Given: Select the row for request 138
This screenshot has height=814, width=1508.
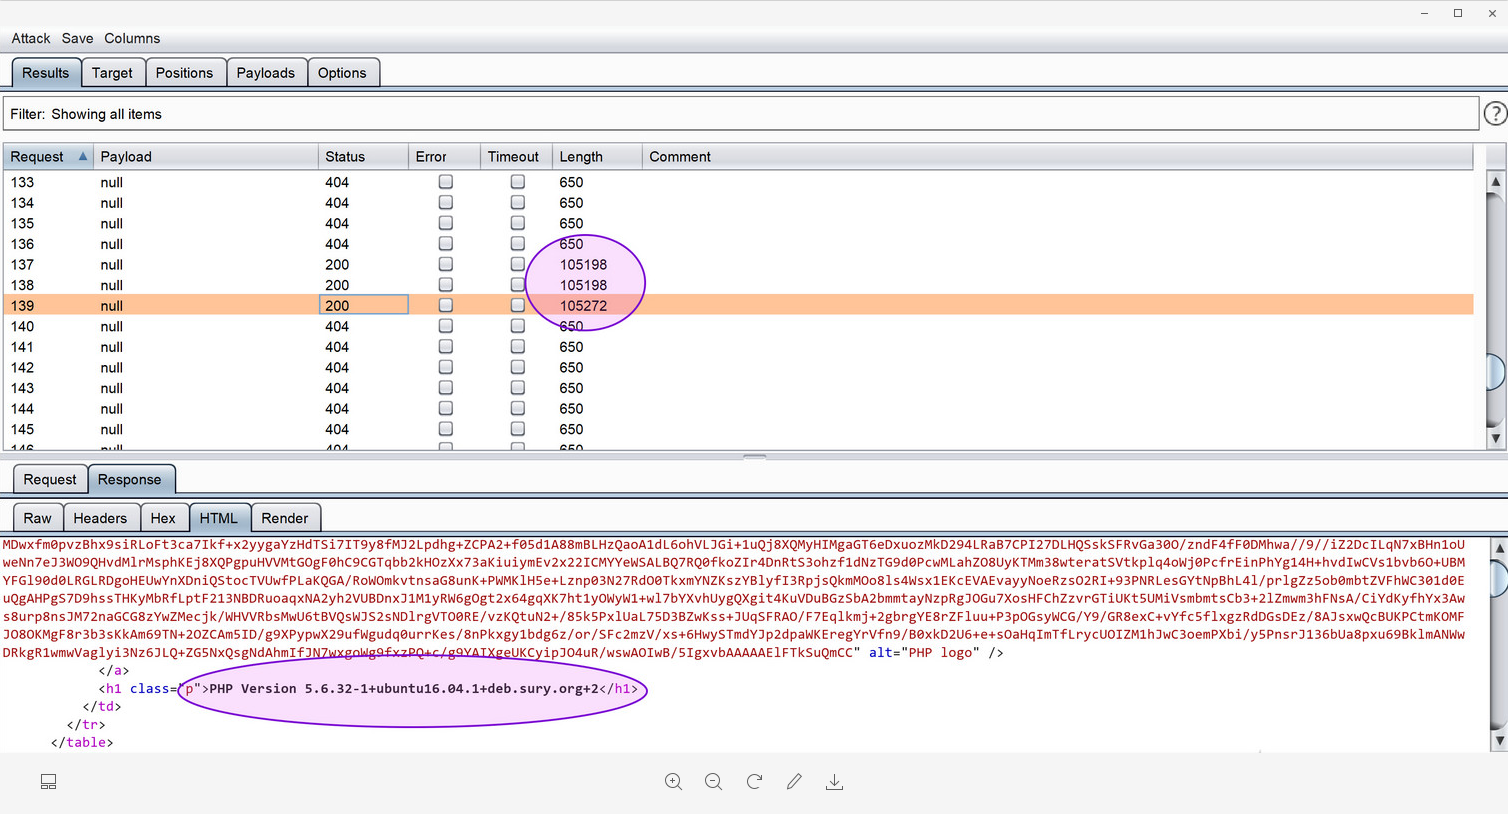Looking at the screenshot, I should [x=738, y=285].
